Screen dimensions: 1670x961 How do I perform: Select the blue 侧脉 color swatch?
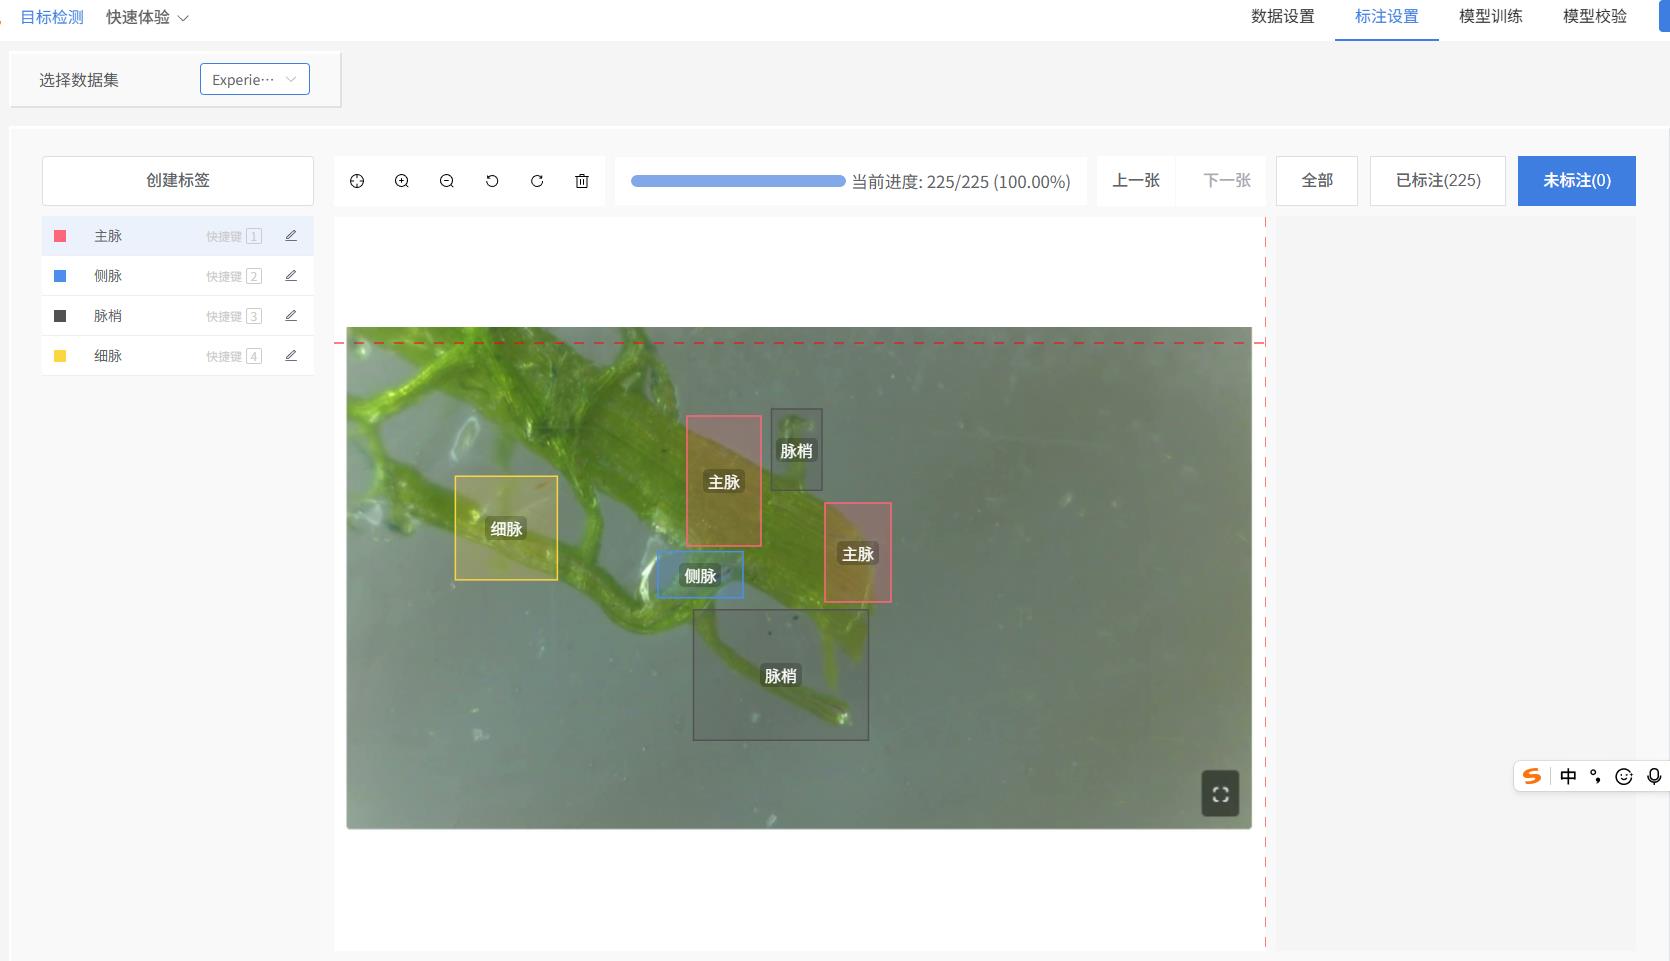click(x=60, y=276)
